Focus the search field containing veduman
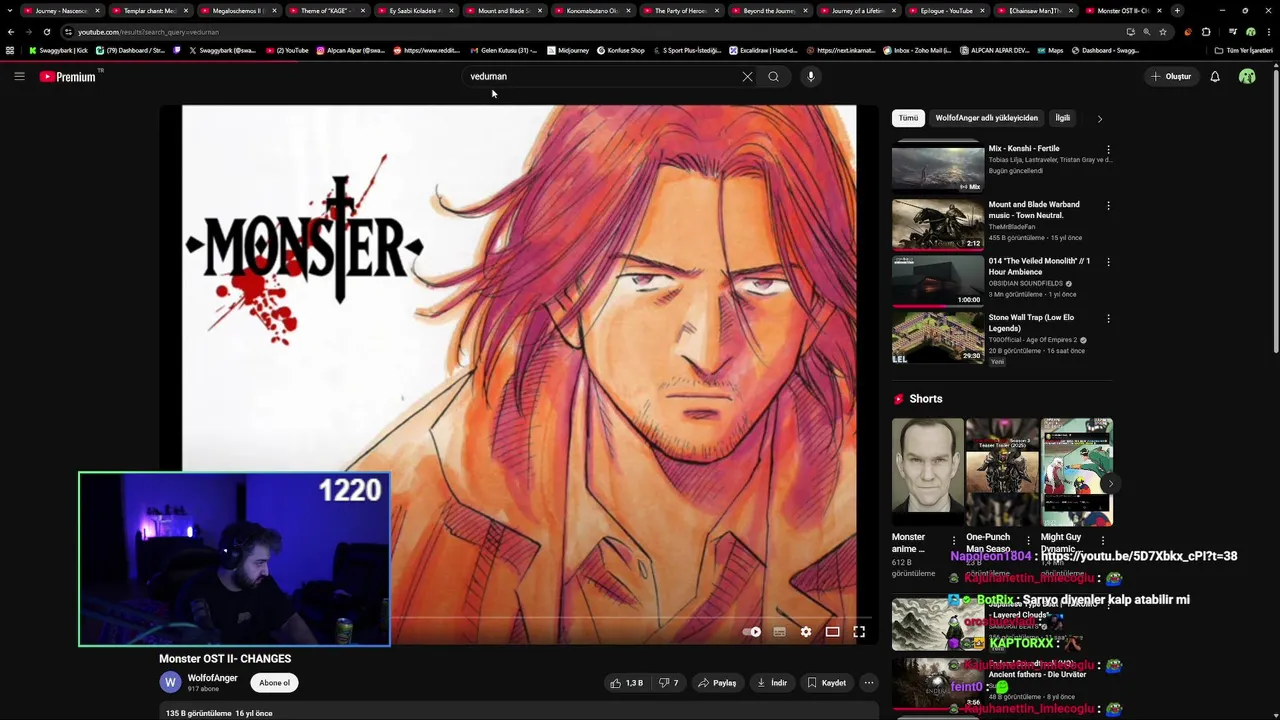This screenshot has height=720, width=1280. [x=600, y=76]
